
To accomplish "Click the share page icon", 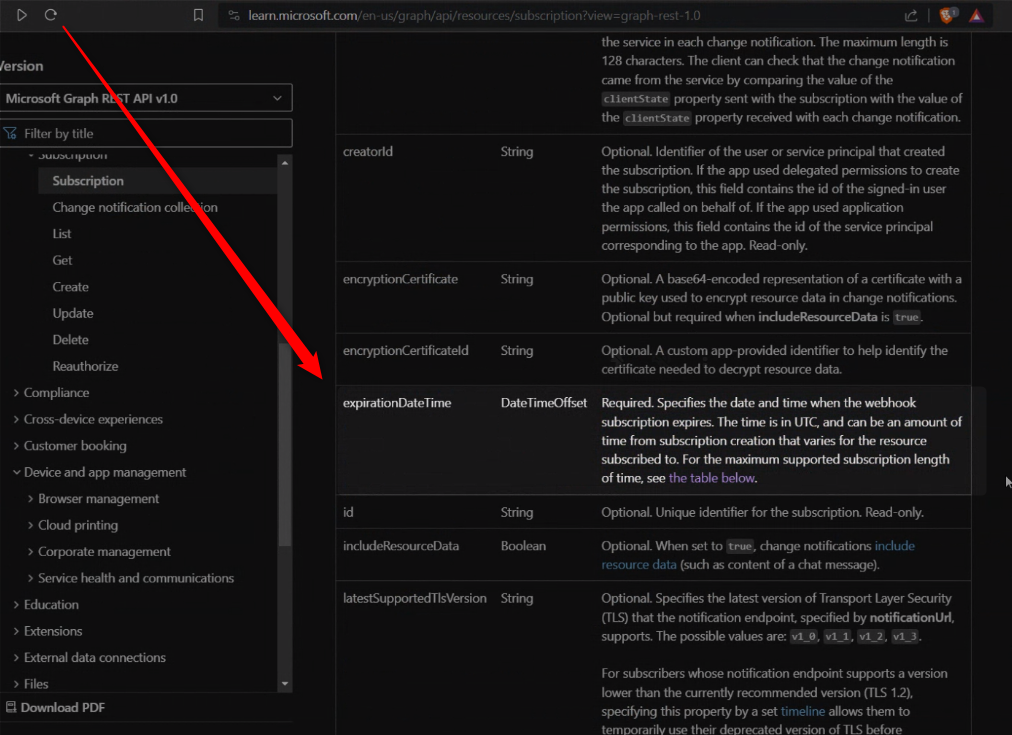I will click(911, 15).
